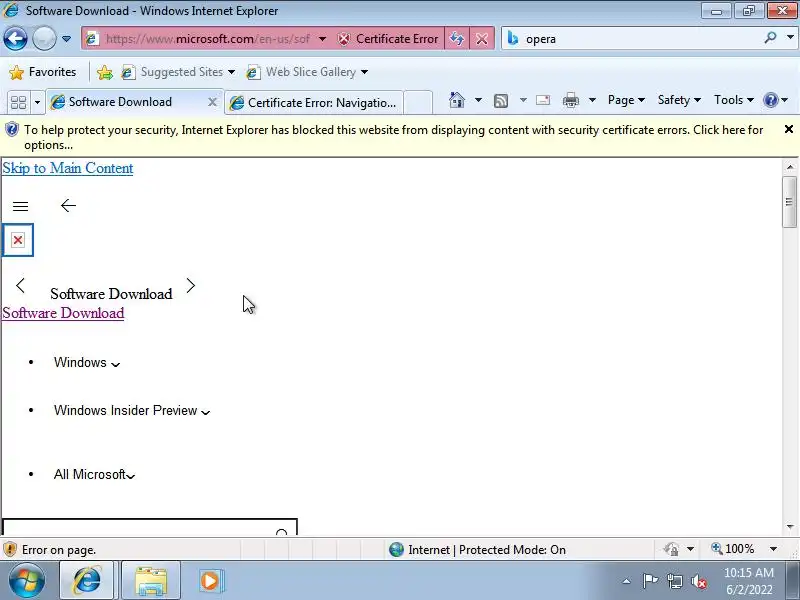800x600 pixels.
Task: Open the search provider dropdown arrow
Action: (x=790, y=38)
